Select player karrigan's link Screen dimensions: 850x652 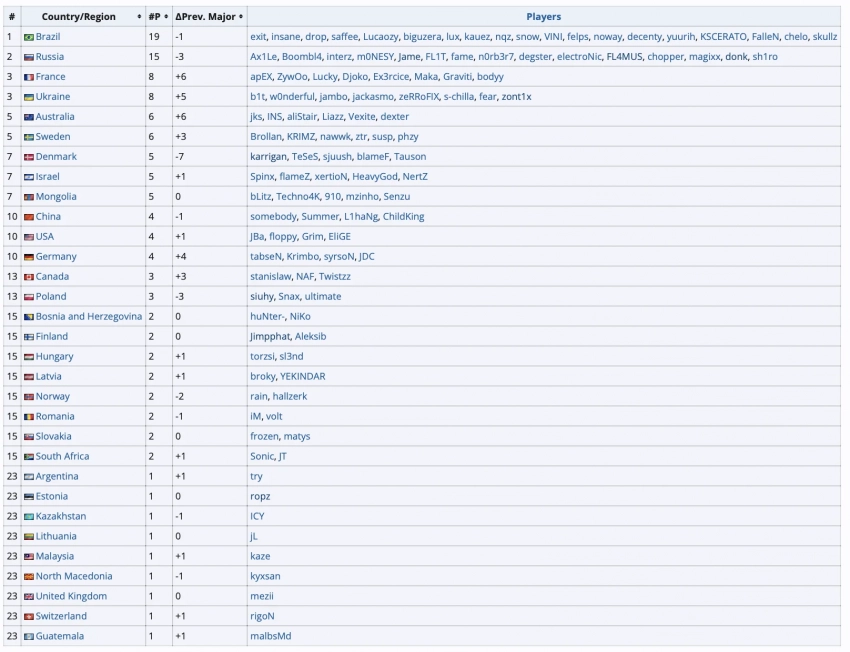point(267,157)
